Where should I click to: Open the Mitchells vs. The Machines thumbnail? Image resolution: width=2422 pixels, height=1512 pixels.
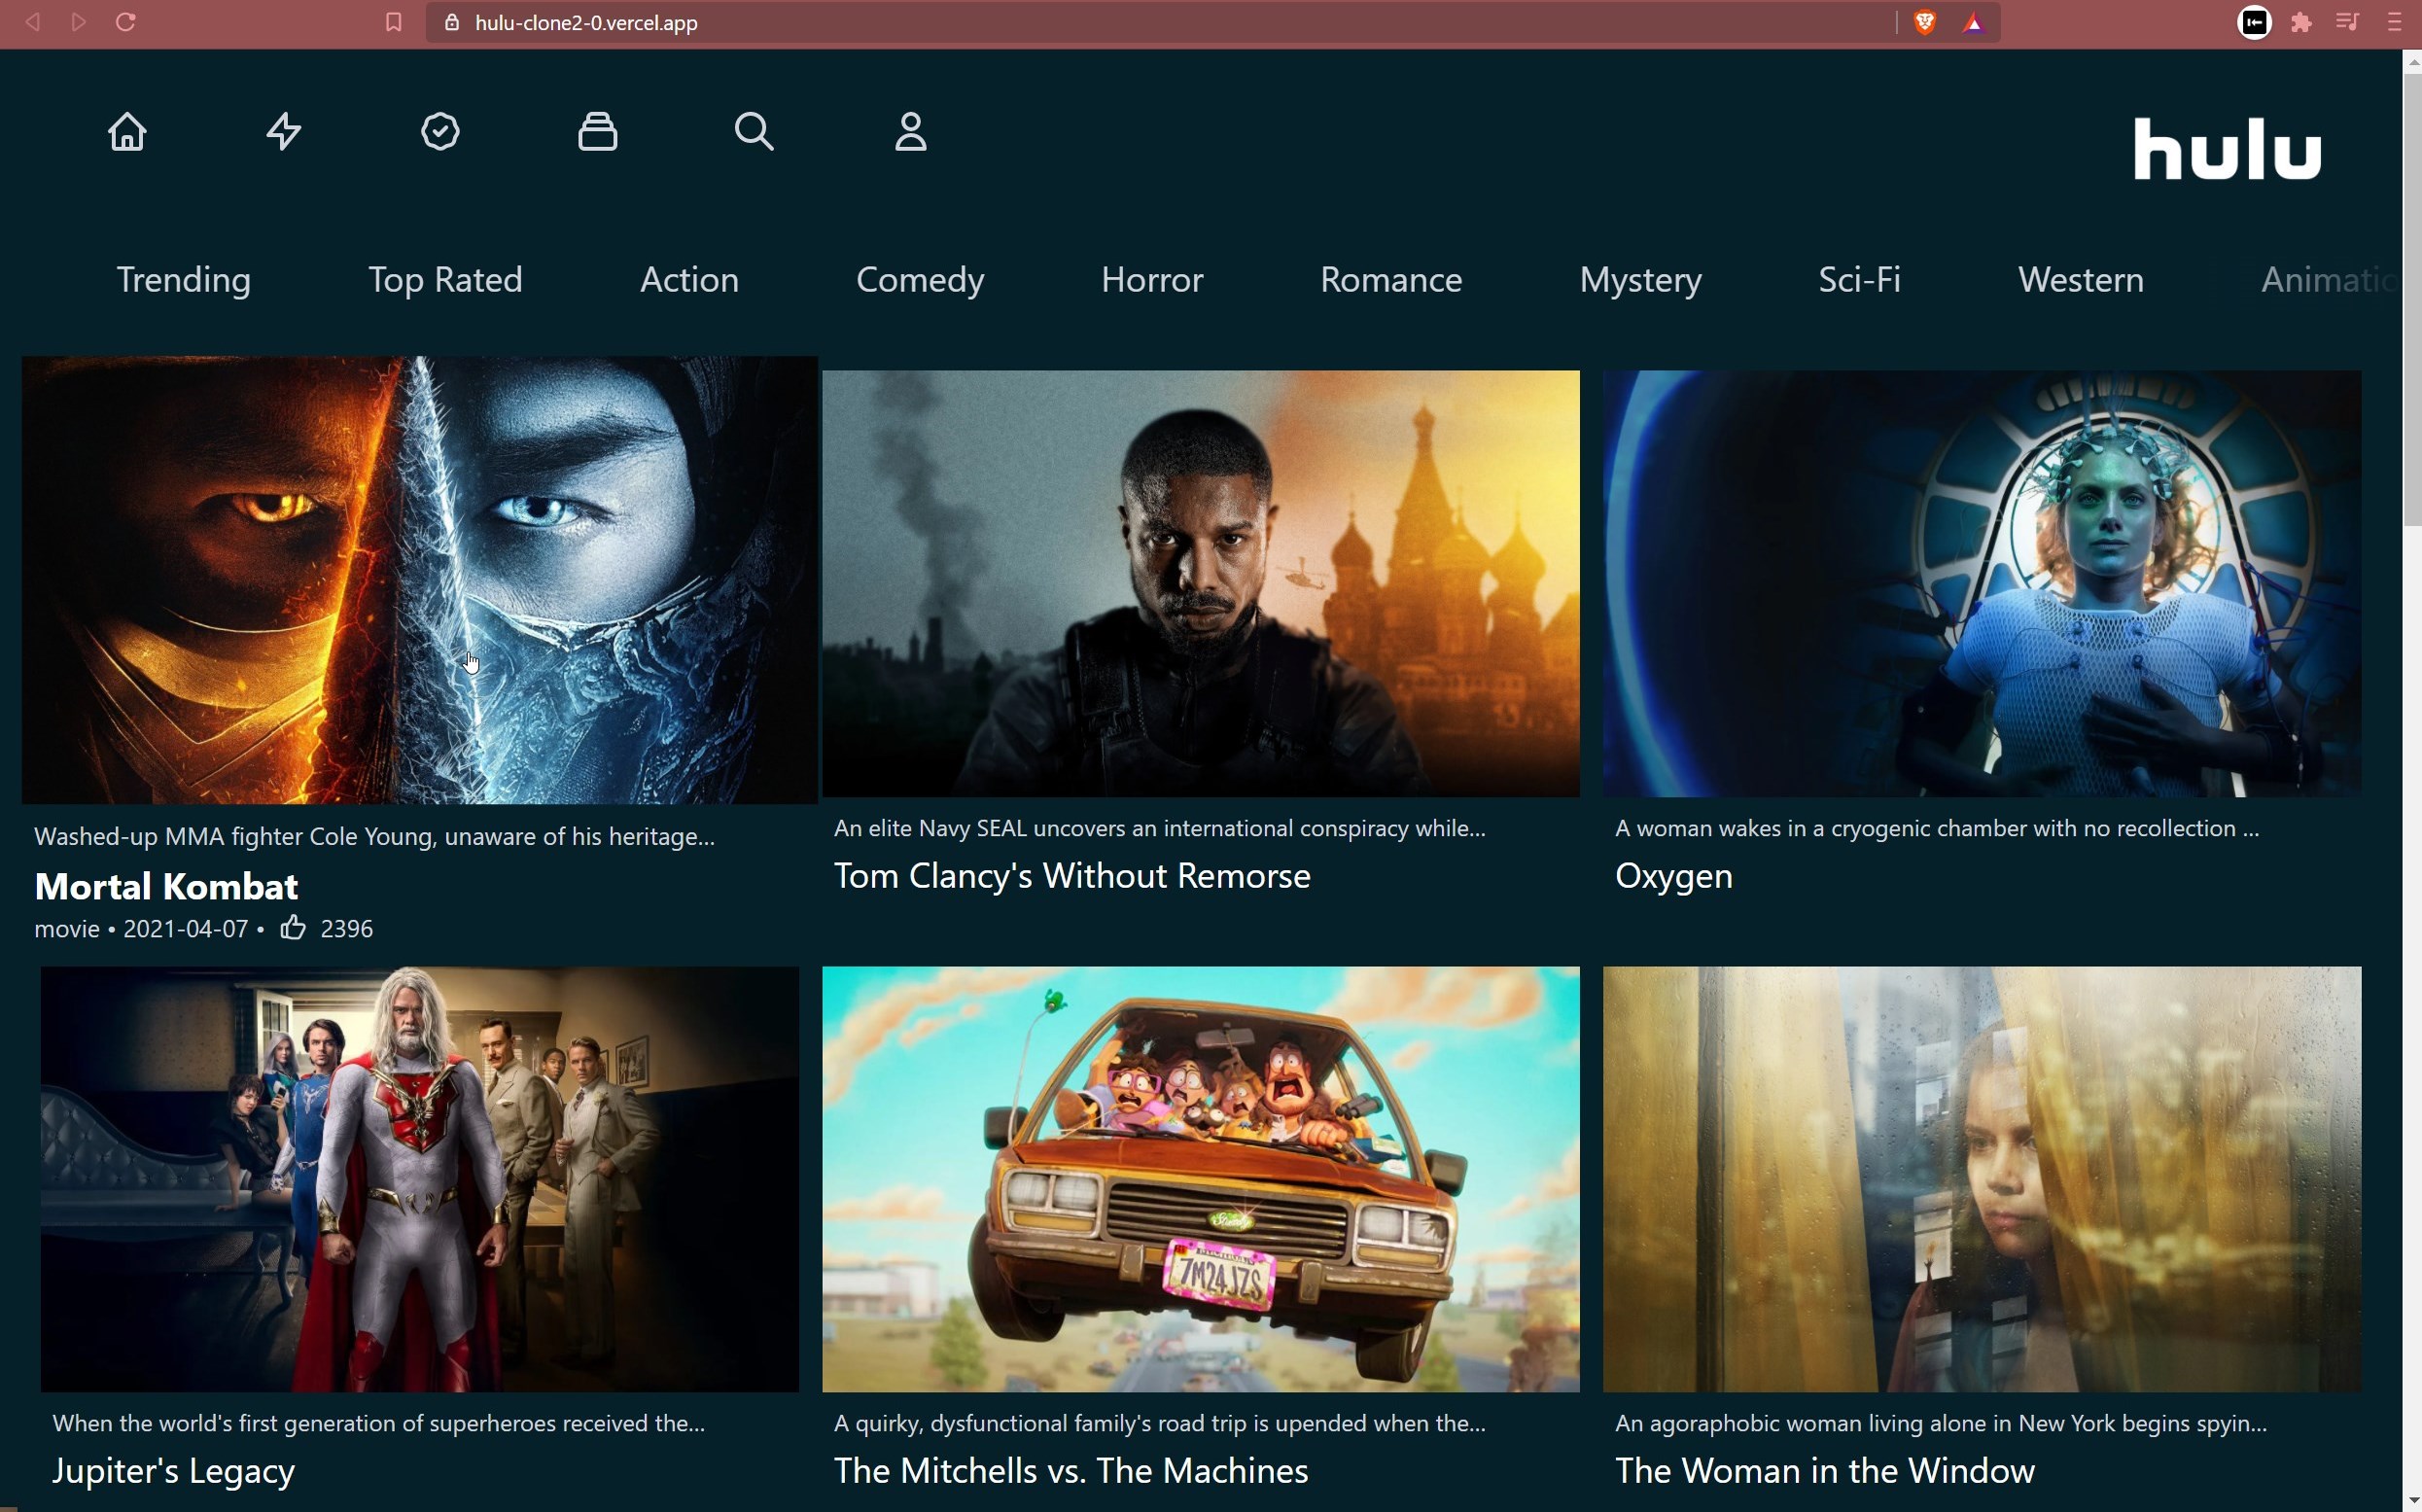click(x=1200, y=1178)
